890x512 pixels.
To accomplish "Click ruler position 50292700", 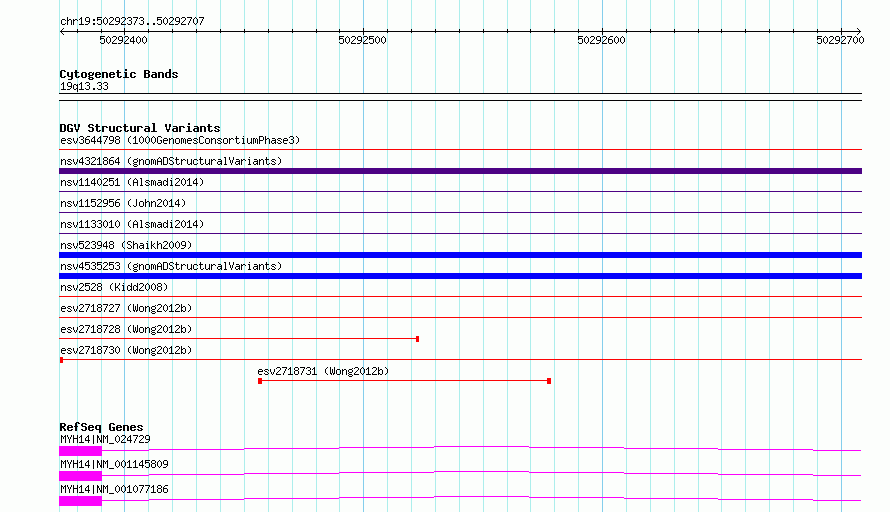I will pos(840,40).
